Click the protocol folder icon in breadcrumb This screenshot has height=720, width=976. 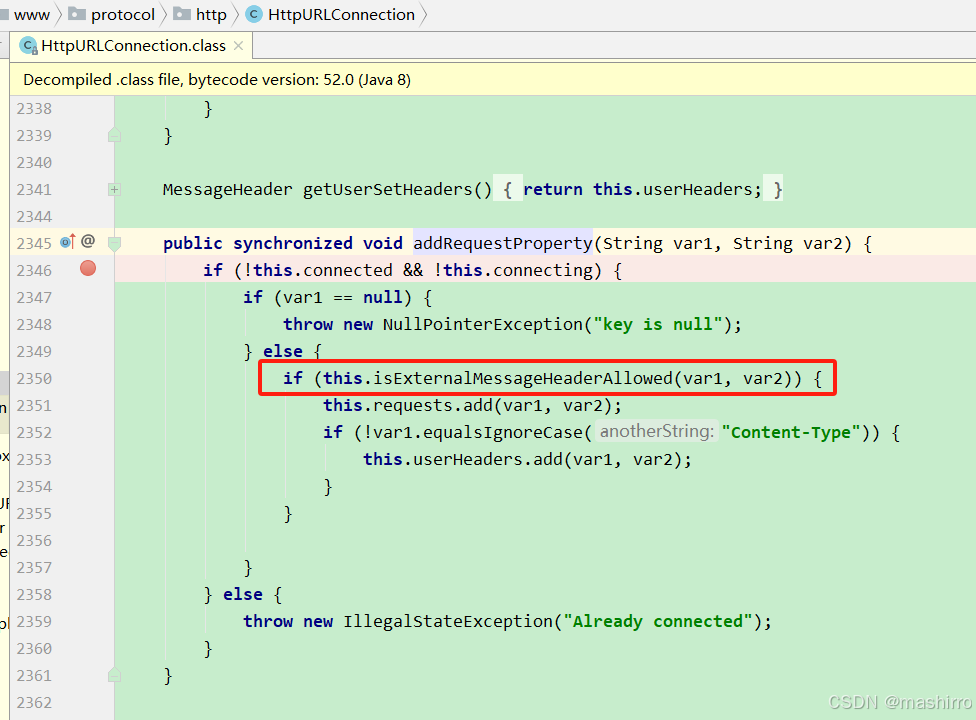point(77,14)
